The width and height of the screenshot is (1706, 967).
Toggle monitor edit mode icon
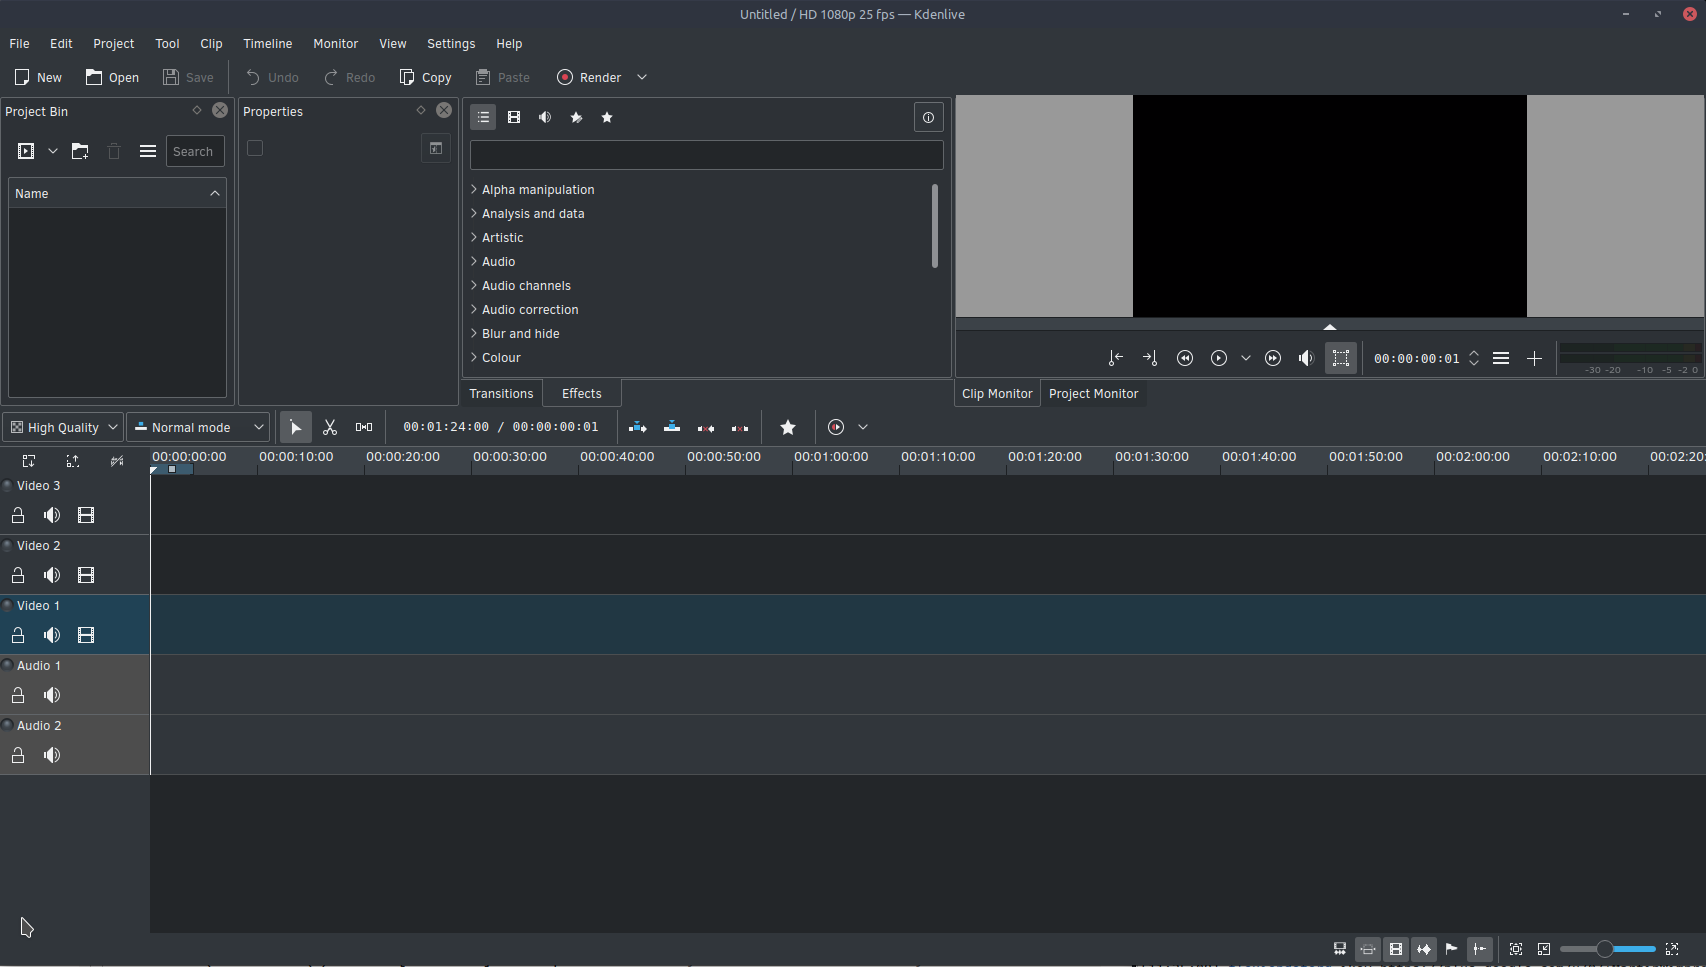[x=1341, y=358]
